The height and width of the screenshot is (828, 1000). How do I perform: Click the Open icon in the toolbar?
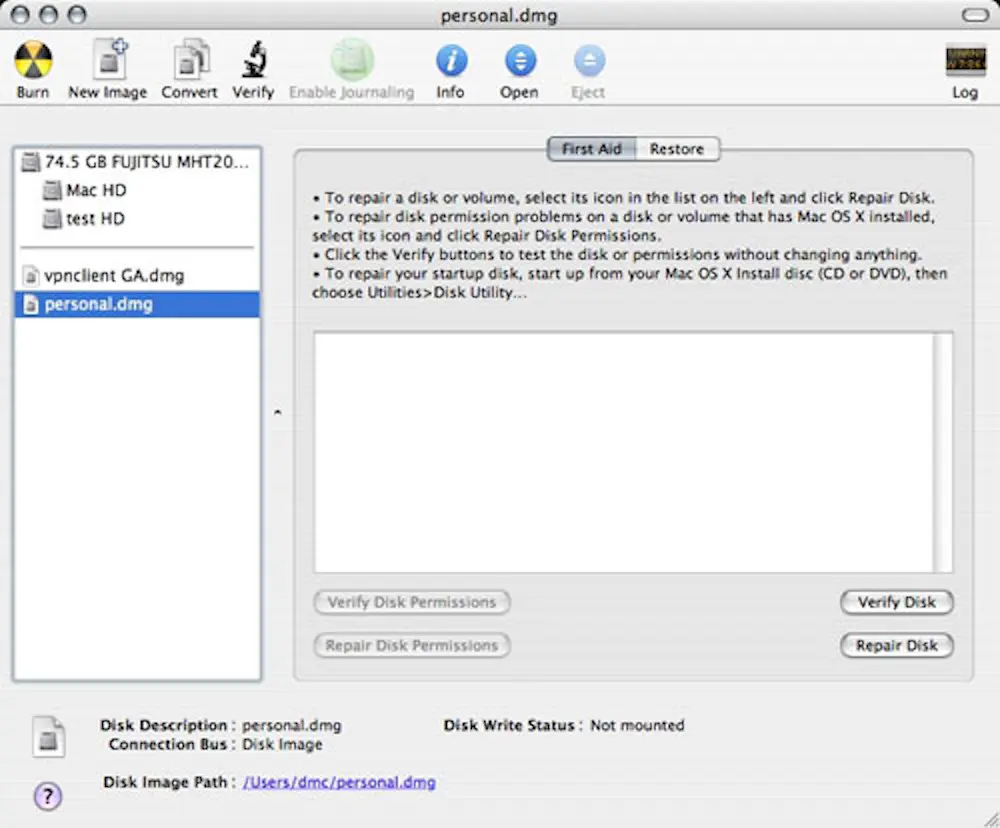[x=518, y=62]
